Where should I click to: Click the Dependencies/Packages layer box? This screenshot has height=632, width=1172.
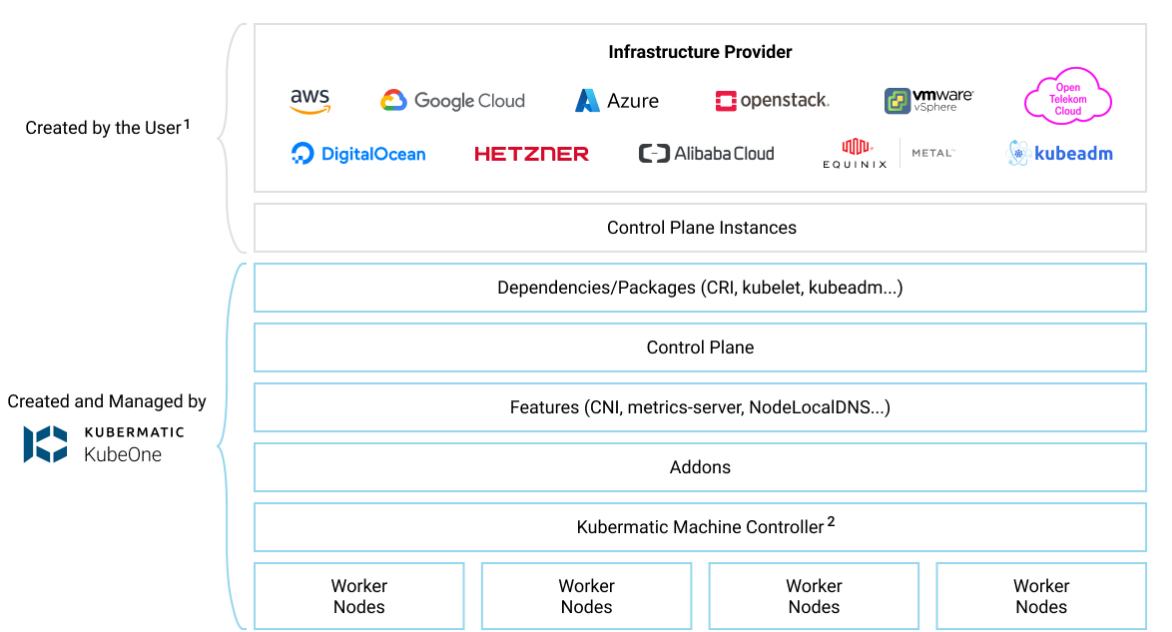pos(700,288)
